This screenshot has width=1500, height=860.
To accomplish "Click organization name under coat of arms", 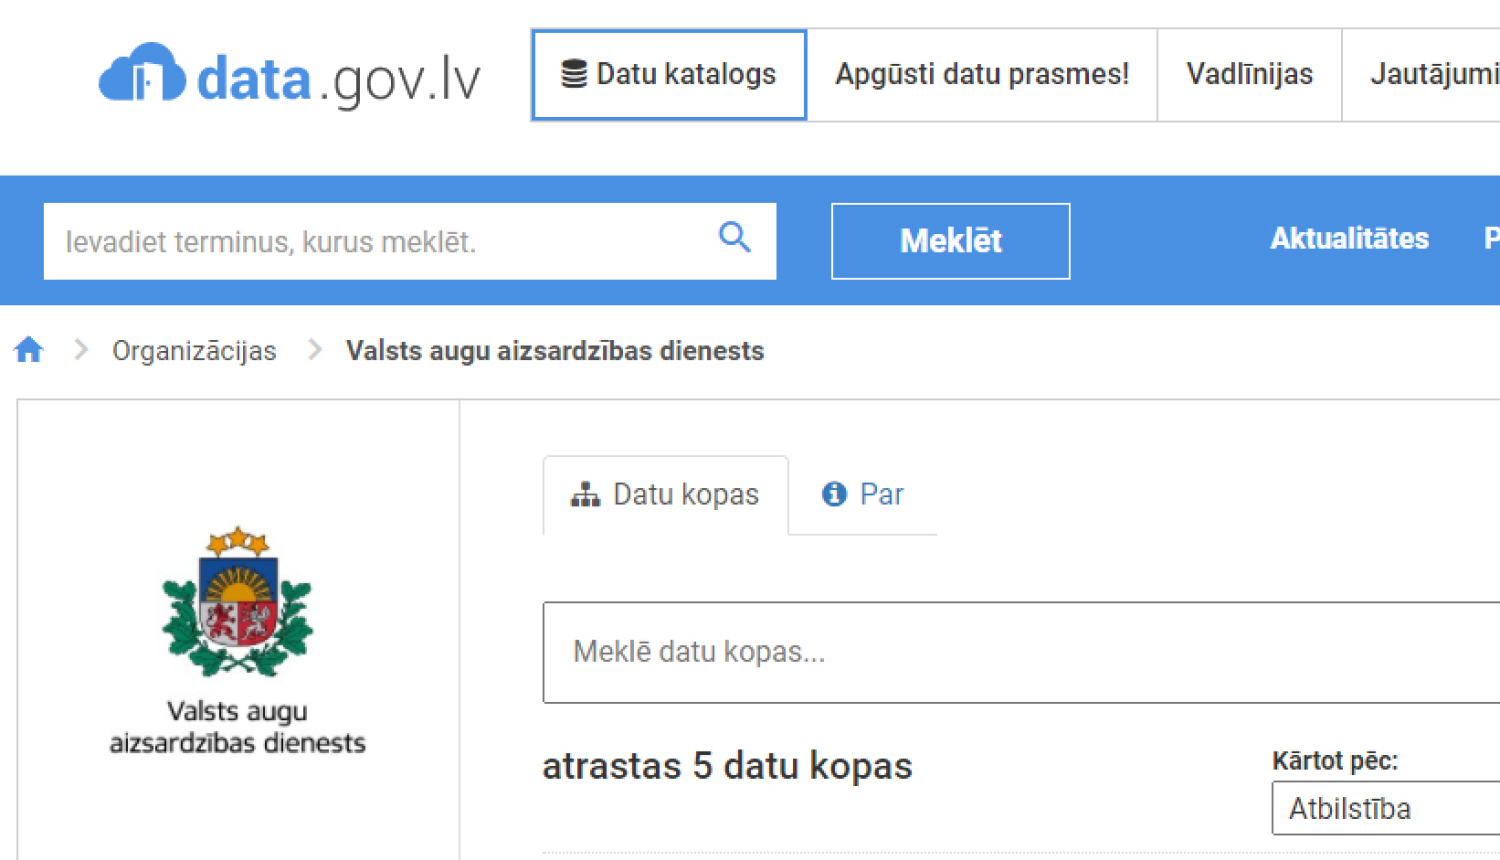I will (x=238, y=727).
